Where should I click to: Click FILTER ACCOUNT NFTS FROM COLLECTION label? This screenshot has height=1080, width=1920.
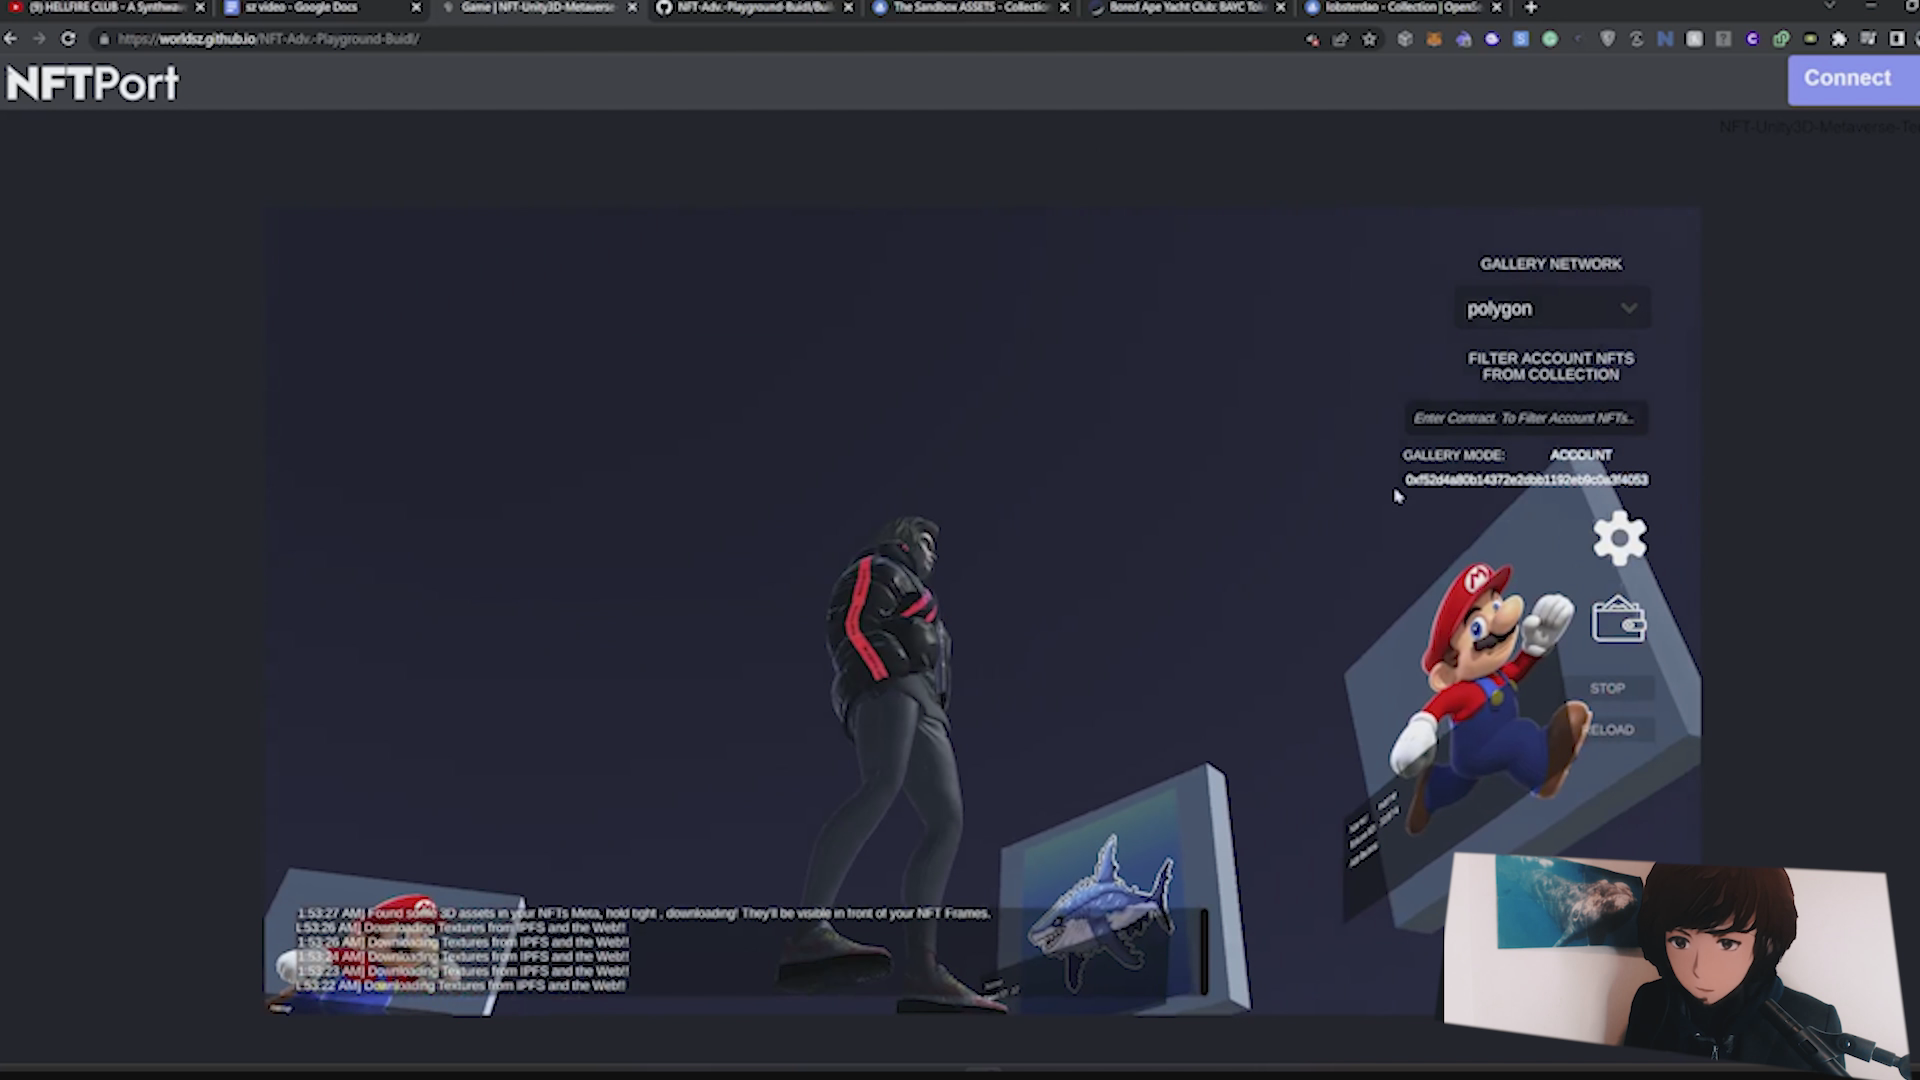click(1551, 366)
